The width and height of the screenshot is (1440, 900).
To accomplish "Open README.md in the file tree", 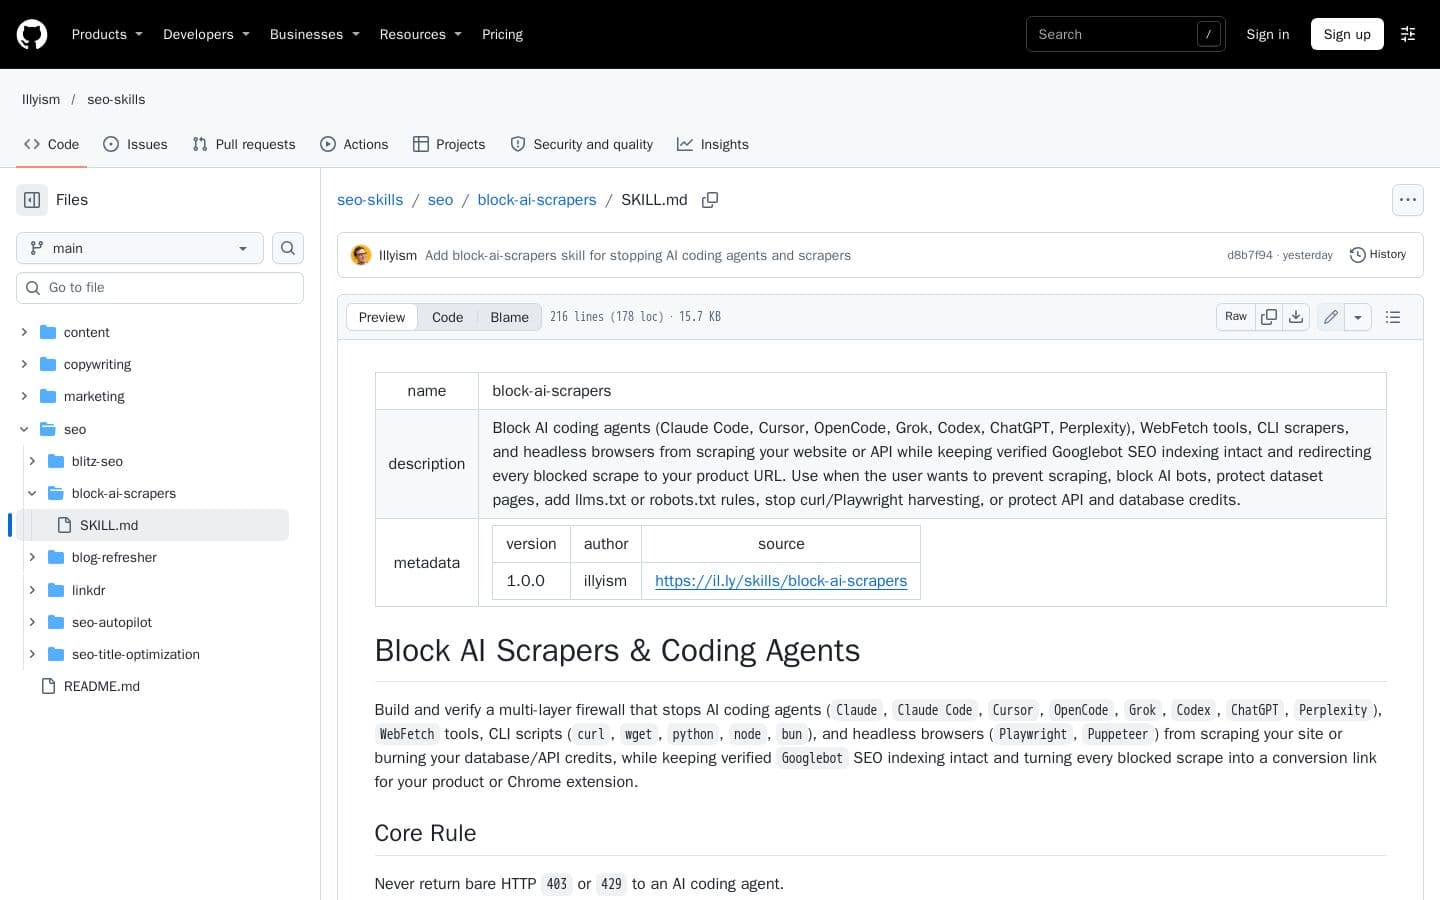I will pyautogui.click(x=101, y=686).
